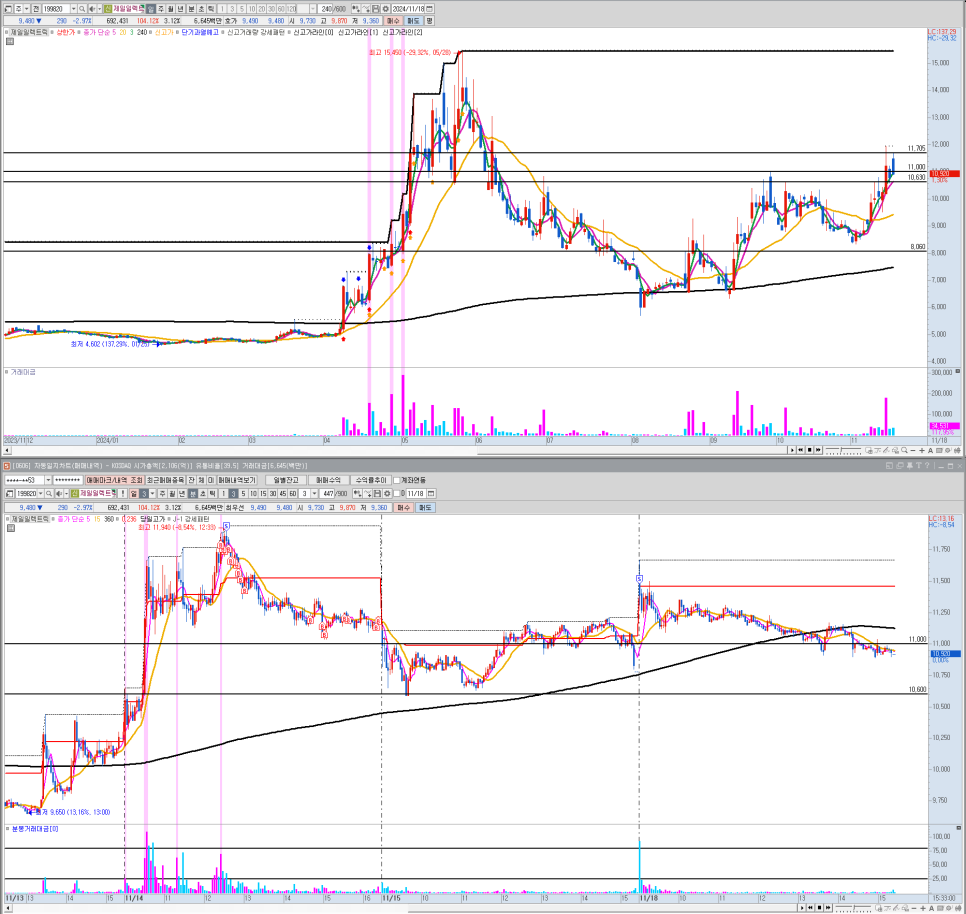The width and height of the screenshot is (966, 914).
Task: Click the 매매내역보기 button
Action: coord(237,480)
